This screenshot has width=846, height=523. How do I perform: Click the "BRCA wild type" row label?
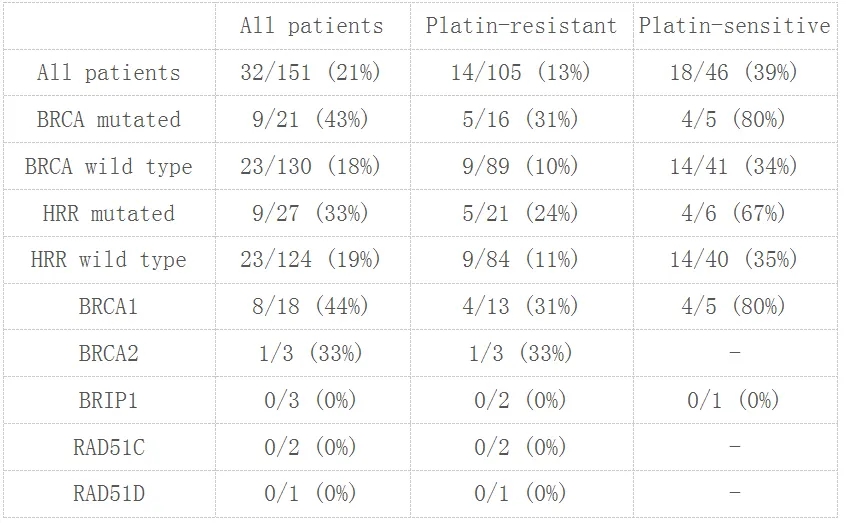[109, 167]
